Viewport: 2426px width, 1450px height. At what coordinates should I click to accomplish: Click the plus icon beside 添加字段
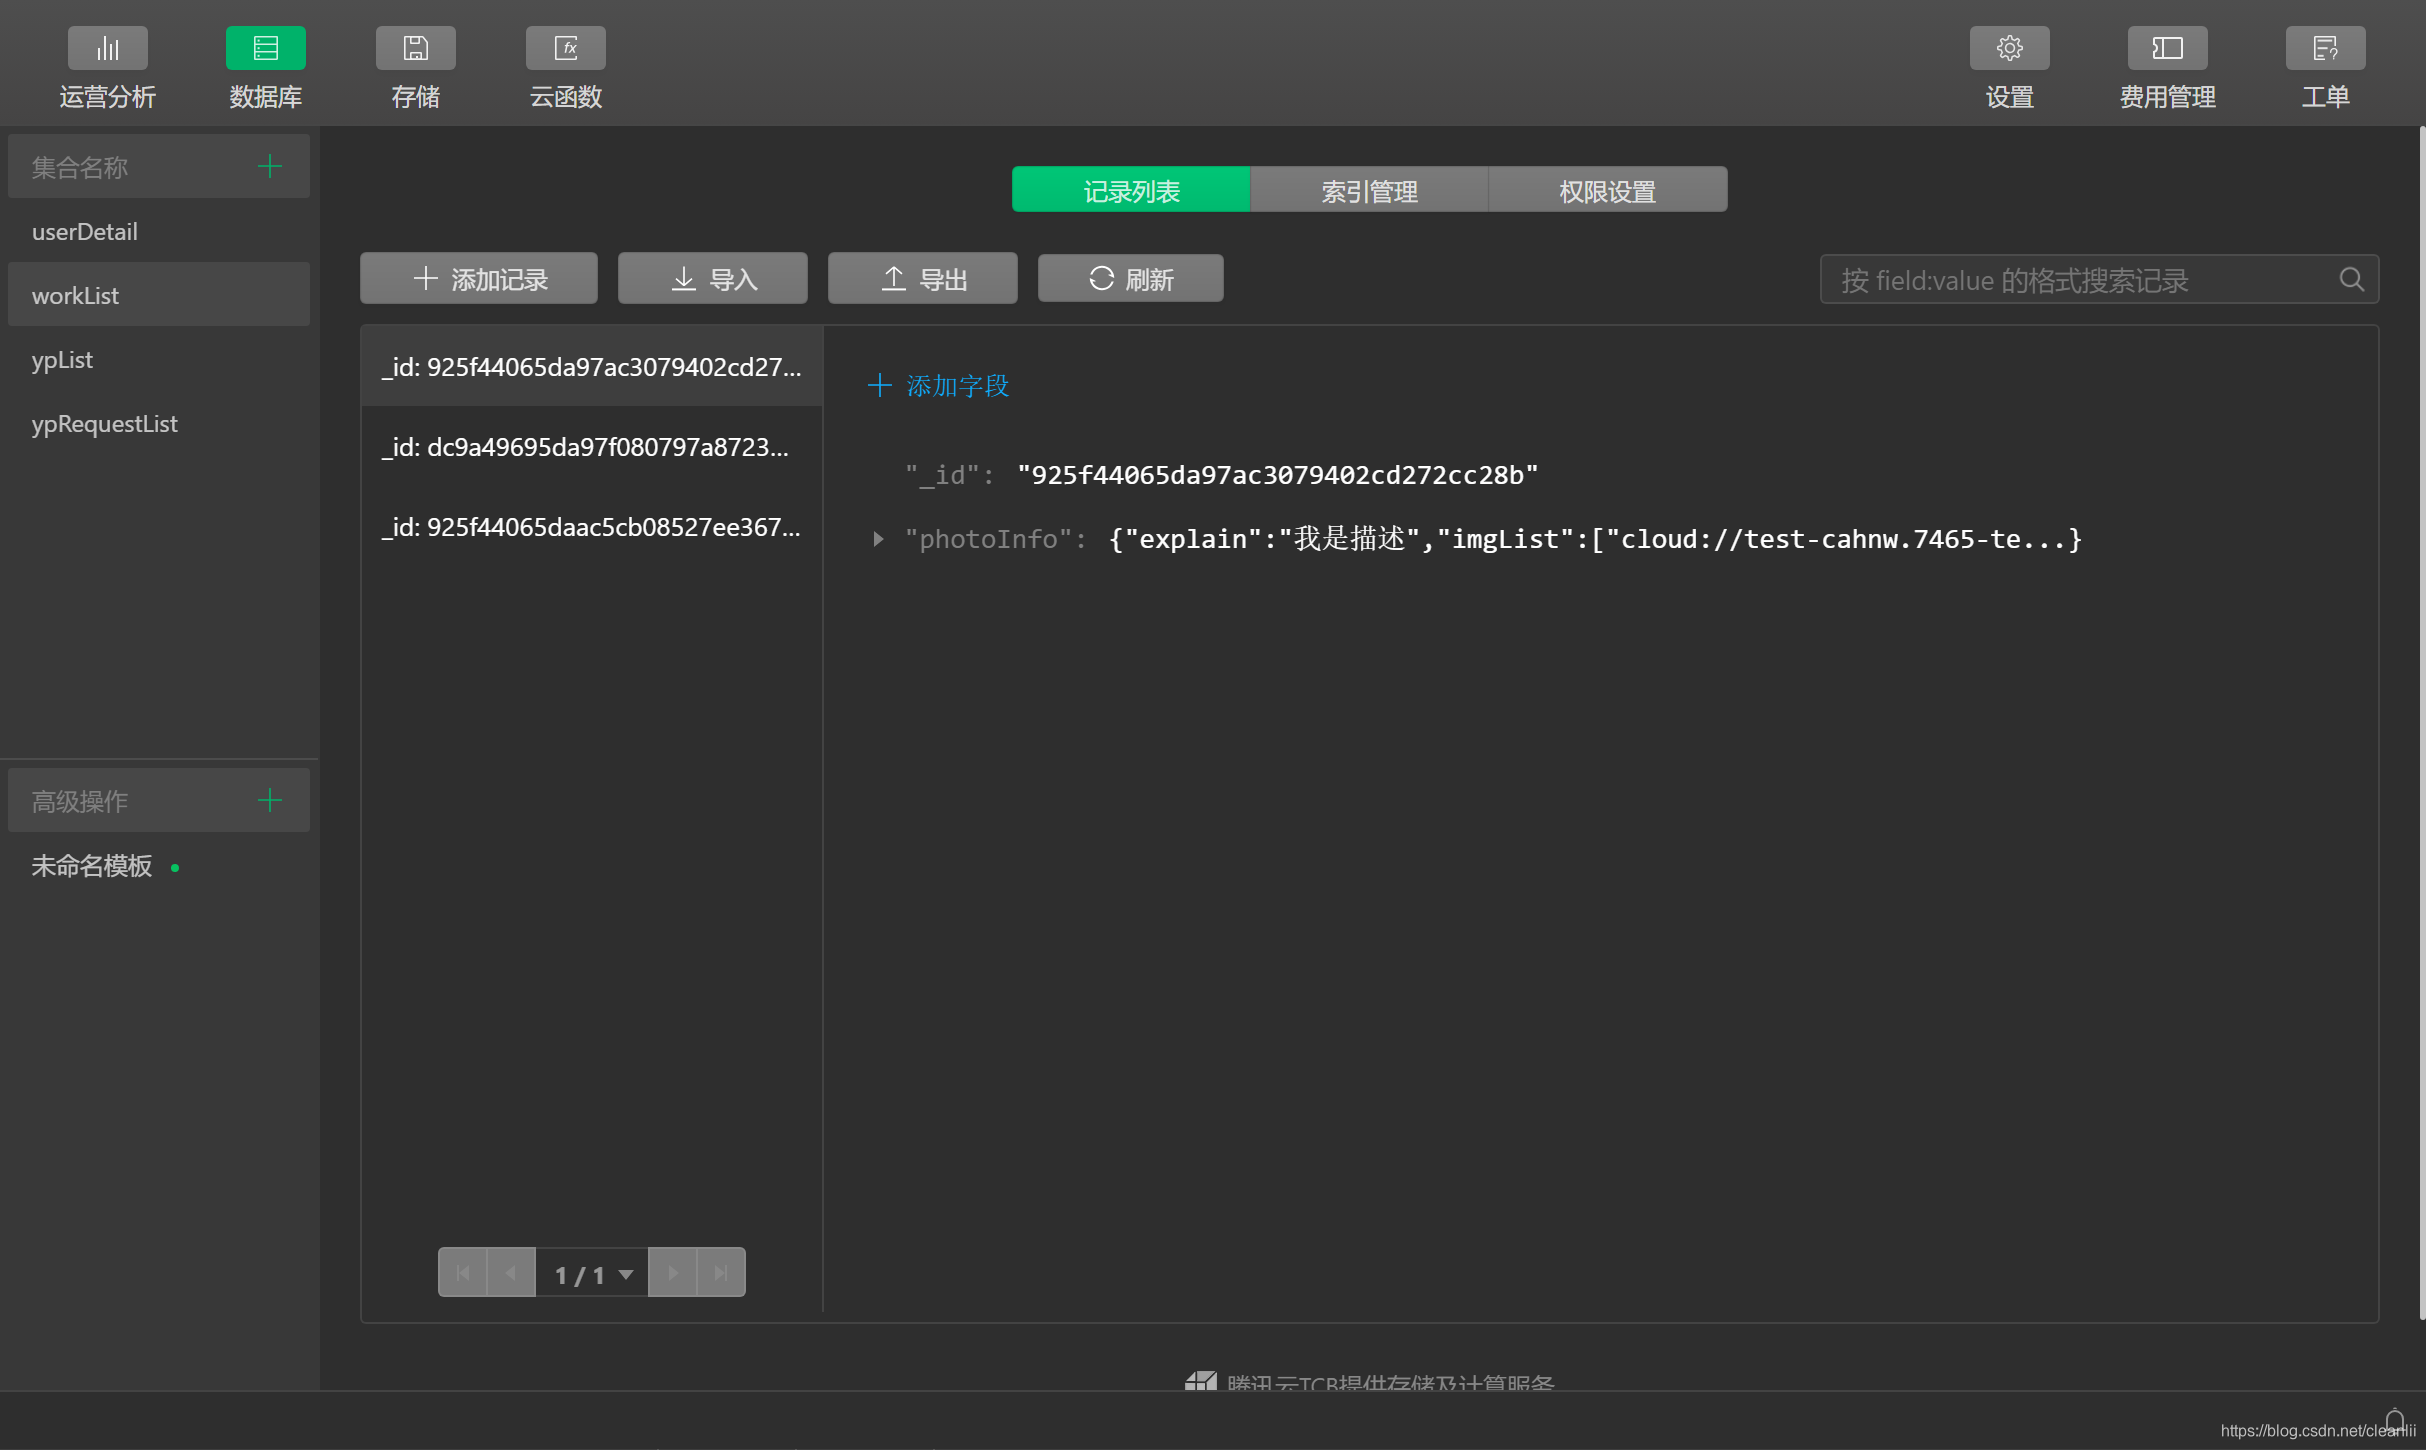coord(879,385)
